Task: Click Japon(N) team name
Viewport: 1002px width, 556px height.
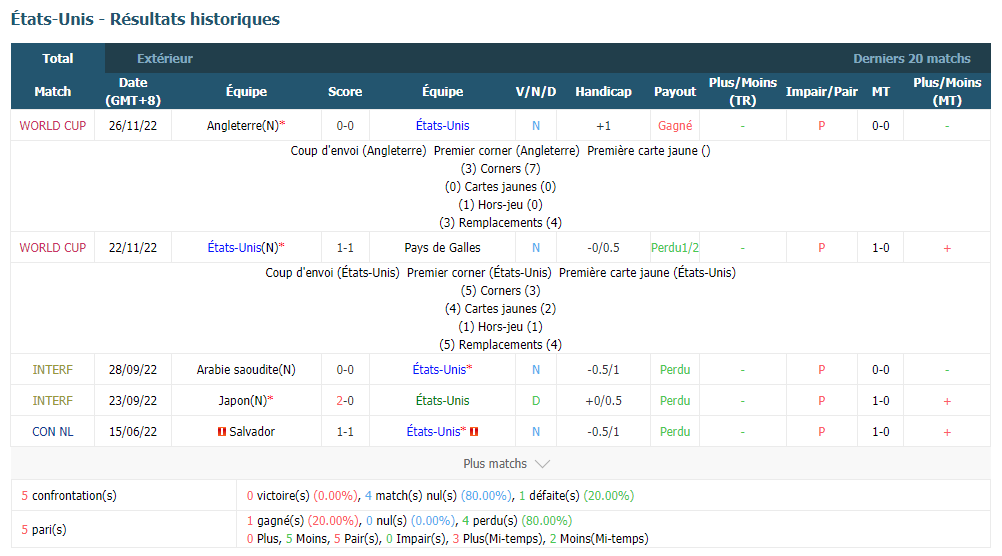Action: click(x=242, y=401)
